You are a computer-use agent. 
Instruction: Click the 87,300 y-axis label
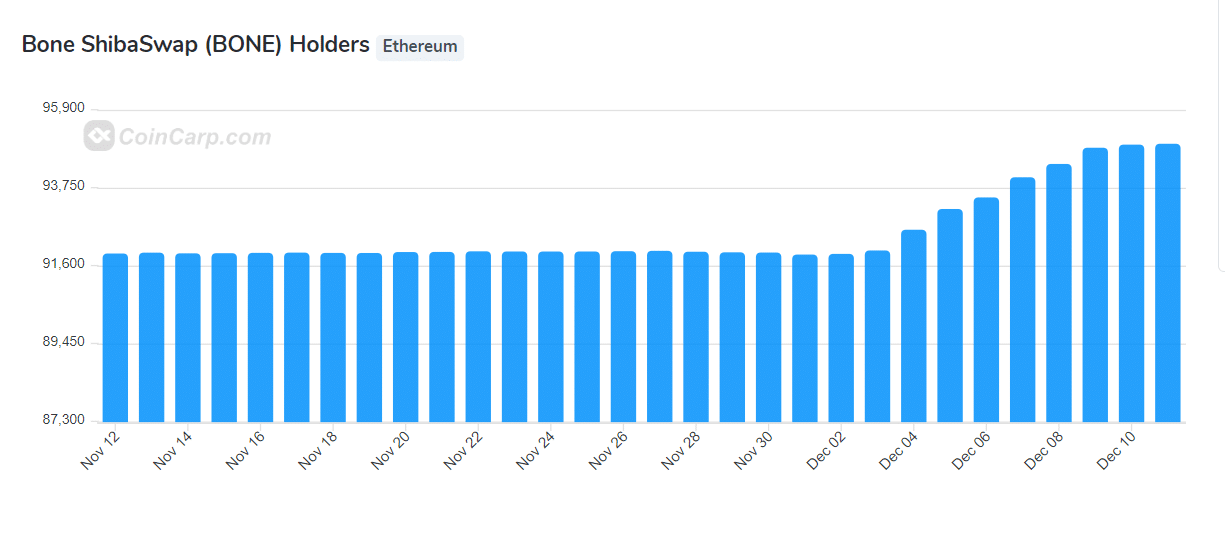(62, 420)
